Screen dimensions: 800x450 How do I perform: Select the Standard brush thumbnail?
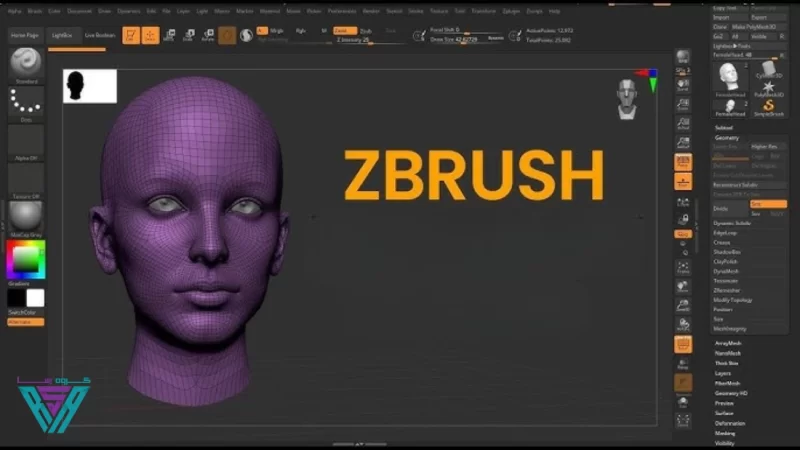[x=26, y=63]
